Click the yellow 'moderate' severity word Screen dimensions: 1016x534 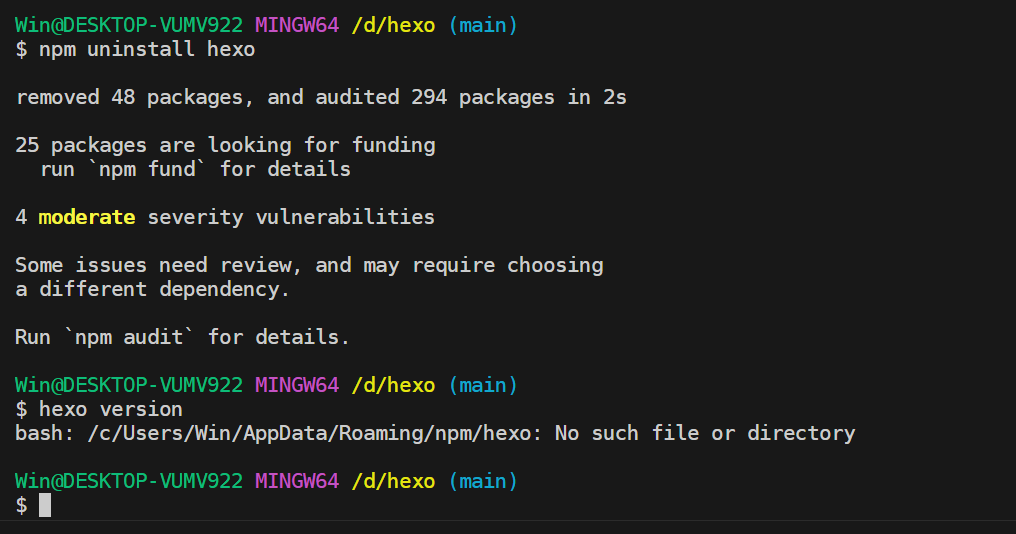coord(87,217)
